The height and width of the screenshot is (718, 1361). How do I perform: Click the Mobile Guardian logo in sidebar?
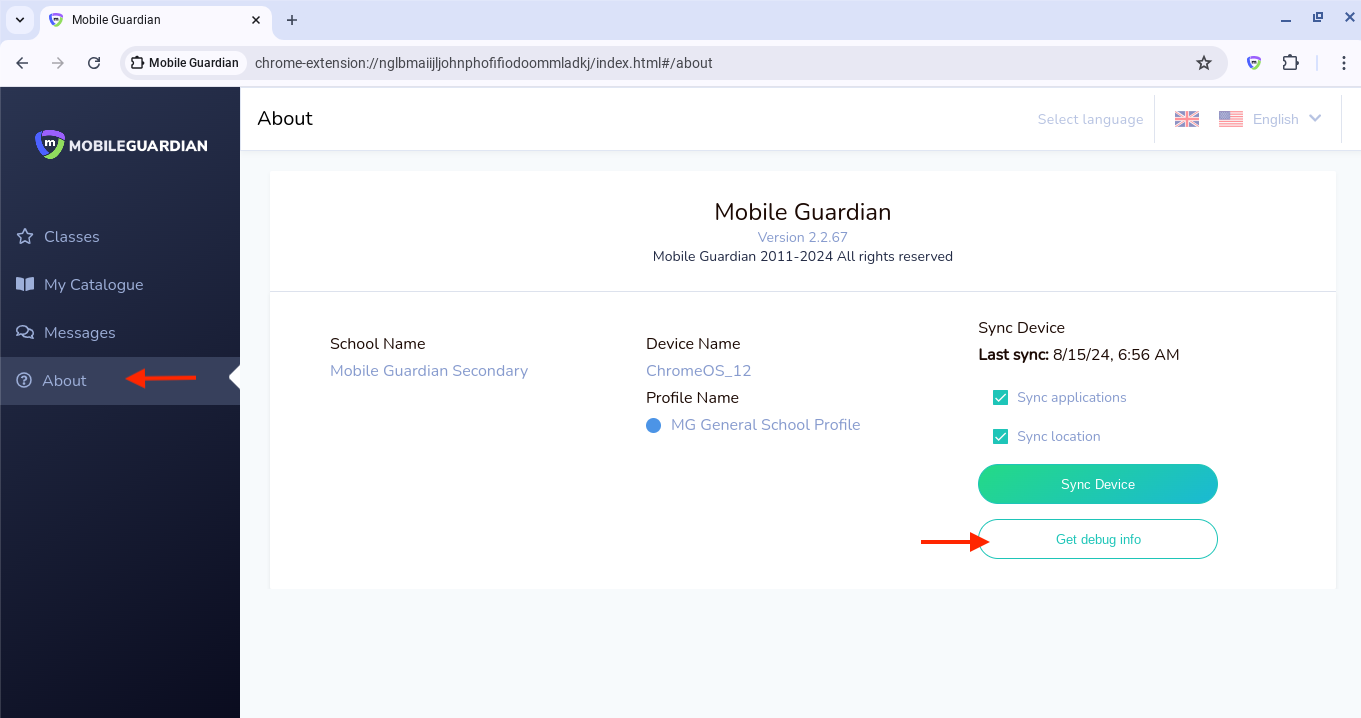[120, 145]
